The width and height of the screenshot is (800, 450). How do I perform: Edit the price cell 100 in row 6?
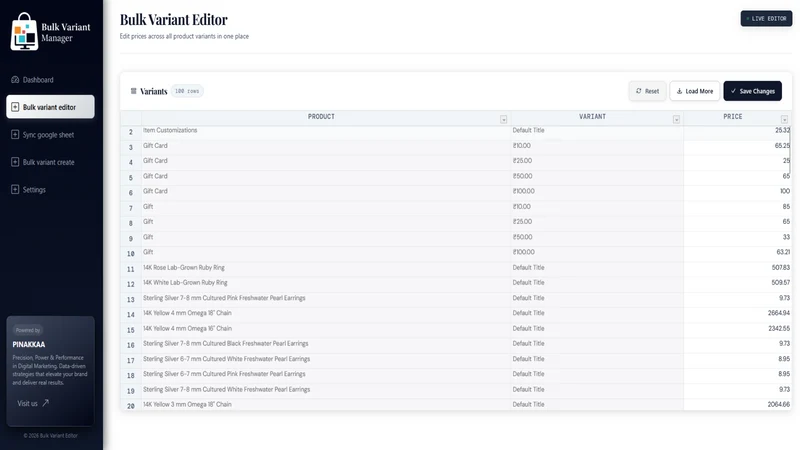click(x=737, y=191)
